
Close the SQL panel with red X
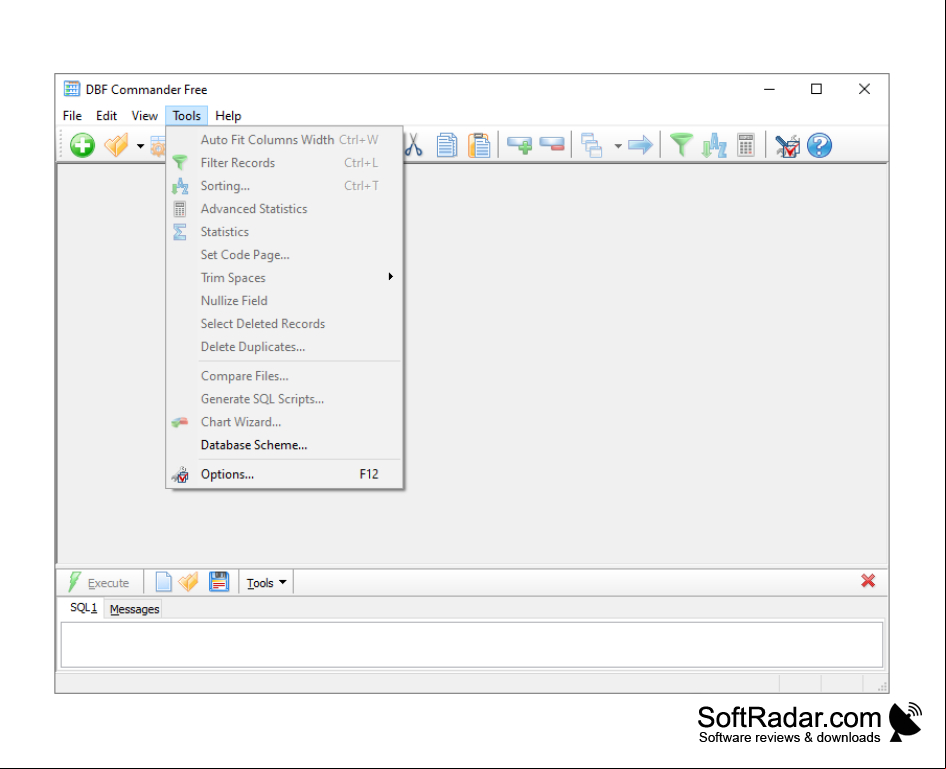coord(868,581)
